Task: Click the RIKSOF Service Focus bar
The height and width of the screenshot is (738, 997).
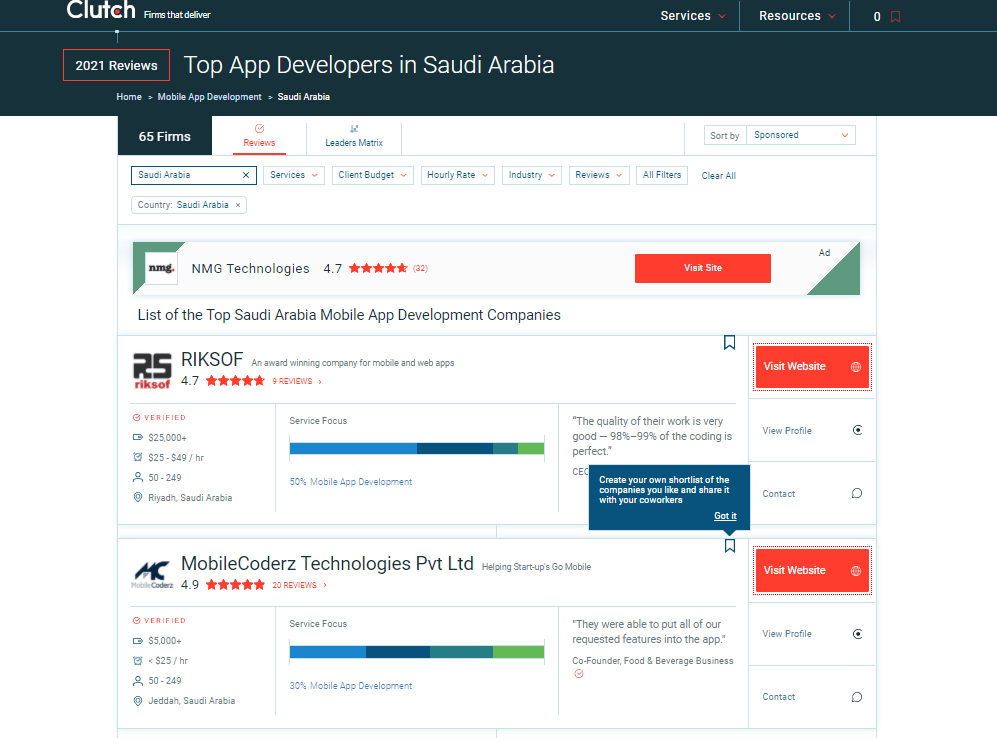Action: (x=417, y=449)
